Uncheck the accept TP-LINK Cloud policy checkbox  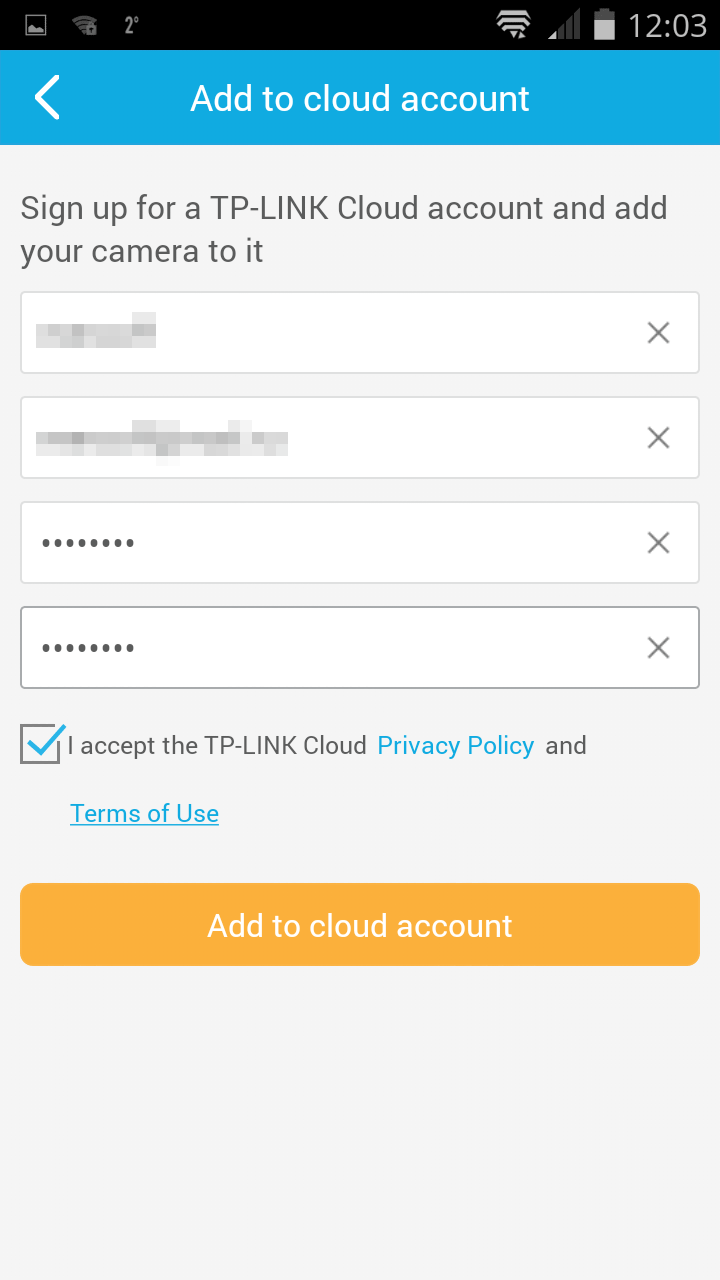click(41, 745)
